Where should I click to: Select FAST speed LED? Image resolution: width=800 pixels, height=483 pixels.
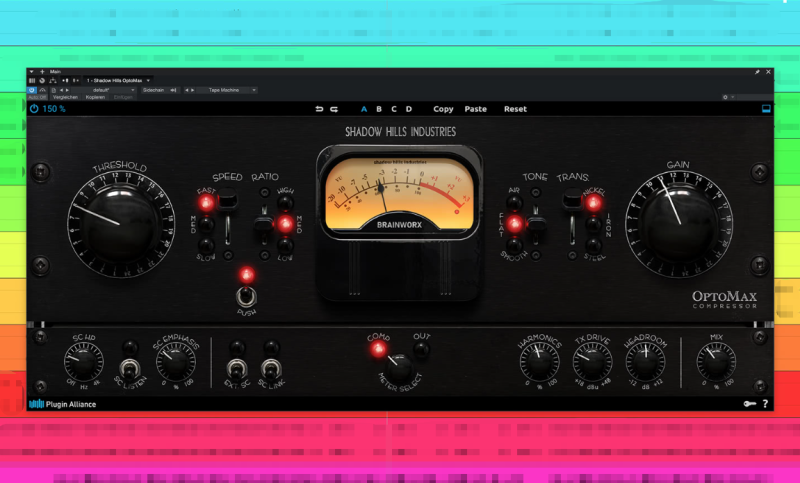(x=206, y=203)
